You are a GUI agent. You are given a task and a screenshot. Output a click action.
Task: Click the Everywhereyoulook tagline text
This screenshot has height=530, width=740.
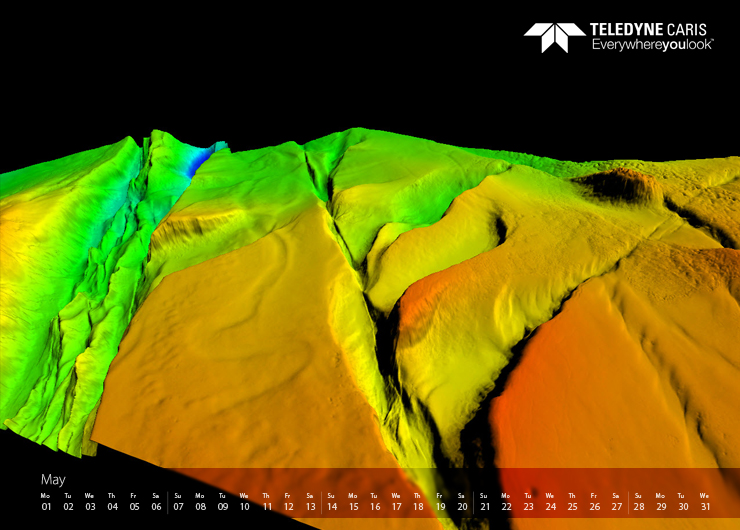point(653,45)
